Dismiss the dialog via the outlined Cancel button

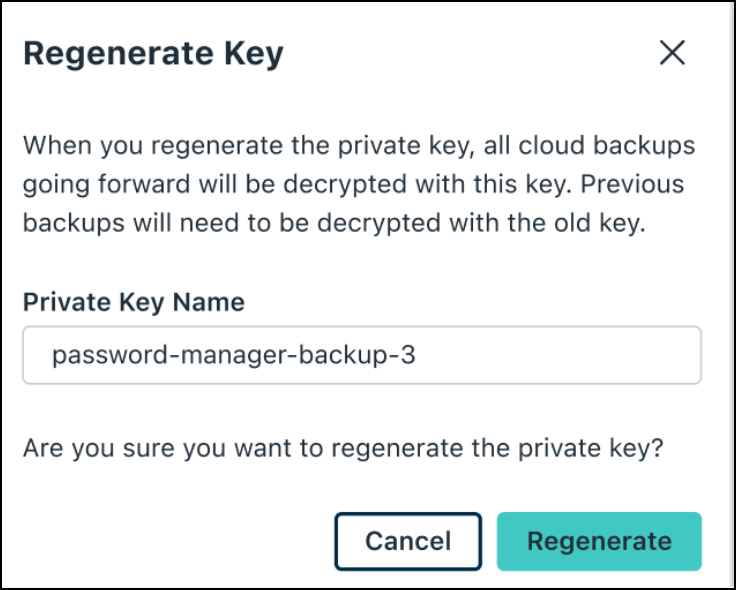408,541
